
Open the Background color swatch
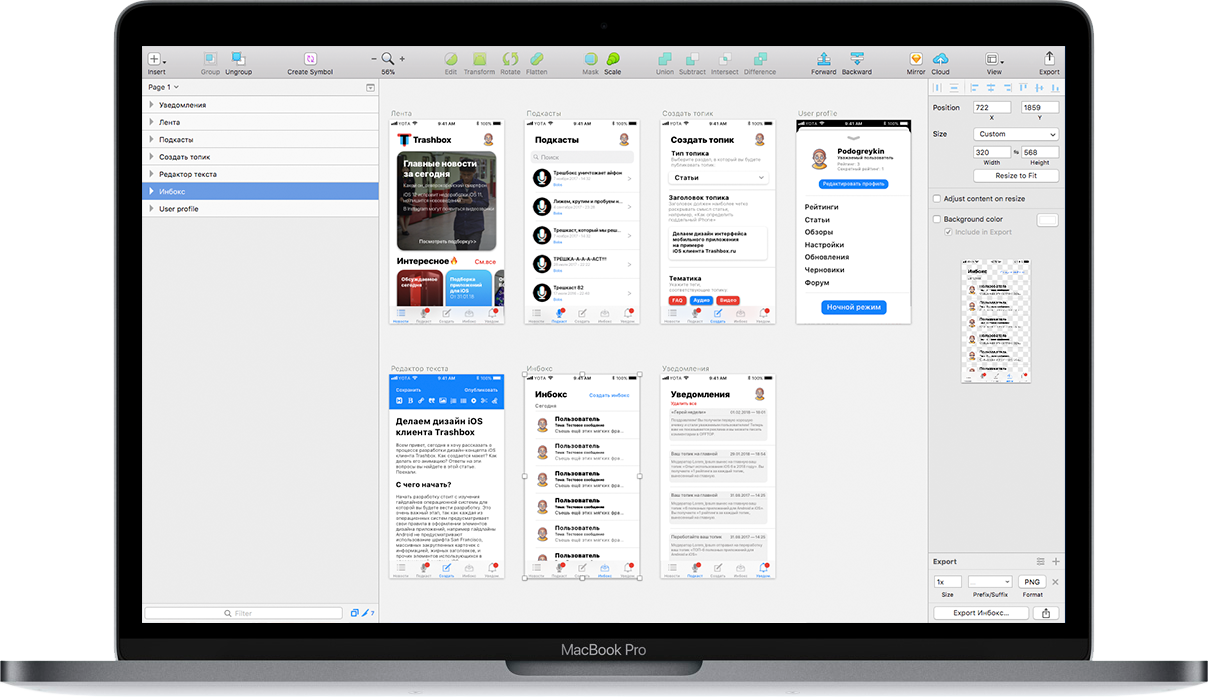(1047, 219)
